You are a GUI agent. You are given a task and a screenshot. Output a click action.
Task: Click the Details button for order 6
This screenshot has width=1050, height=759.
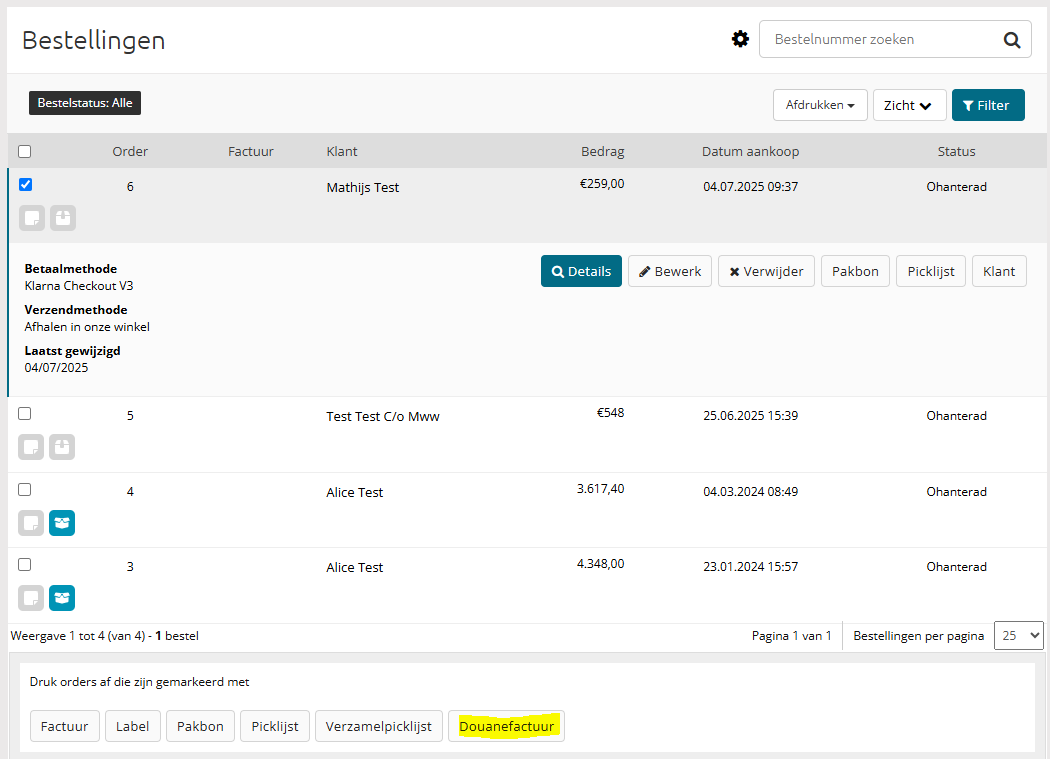581,271
